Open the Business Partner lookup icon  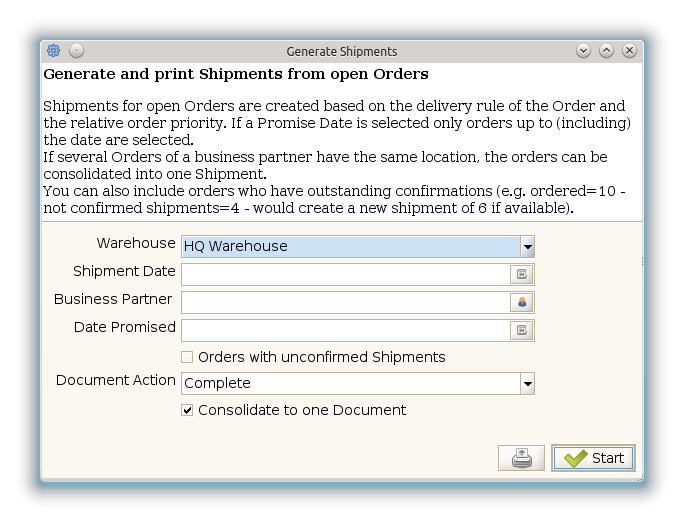point(522,302)
